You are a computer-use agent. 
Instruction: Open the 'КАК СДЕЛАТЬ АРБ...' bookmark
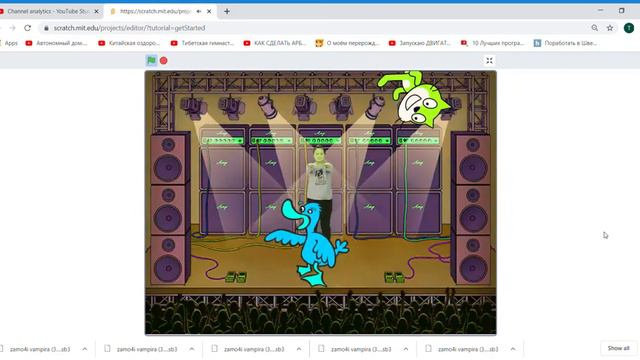[275, 43]
